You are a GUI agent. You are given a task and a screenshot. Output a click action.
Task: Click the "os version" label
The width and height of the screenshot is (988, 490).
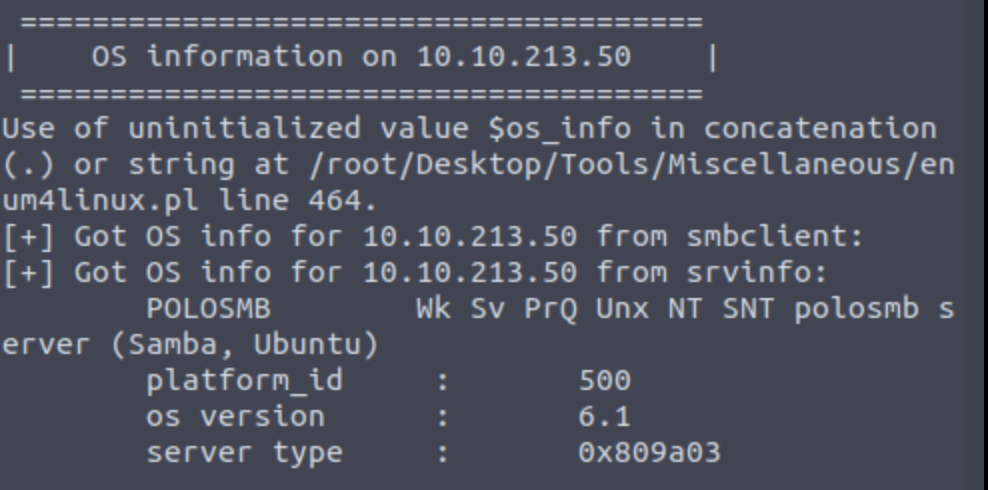[234, 416]
